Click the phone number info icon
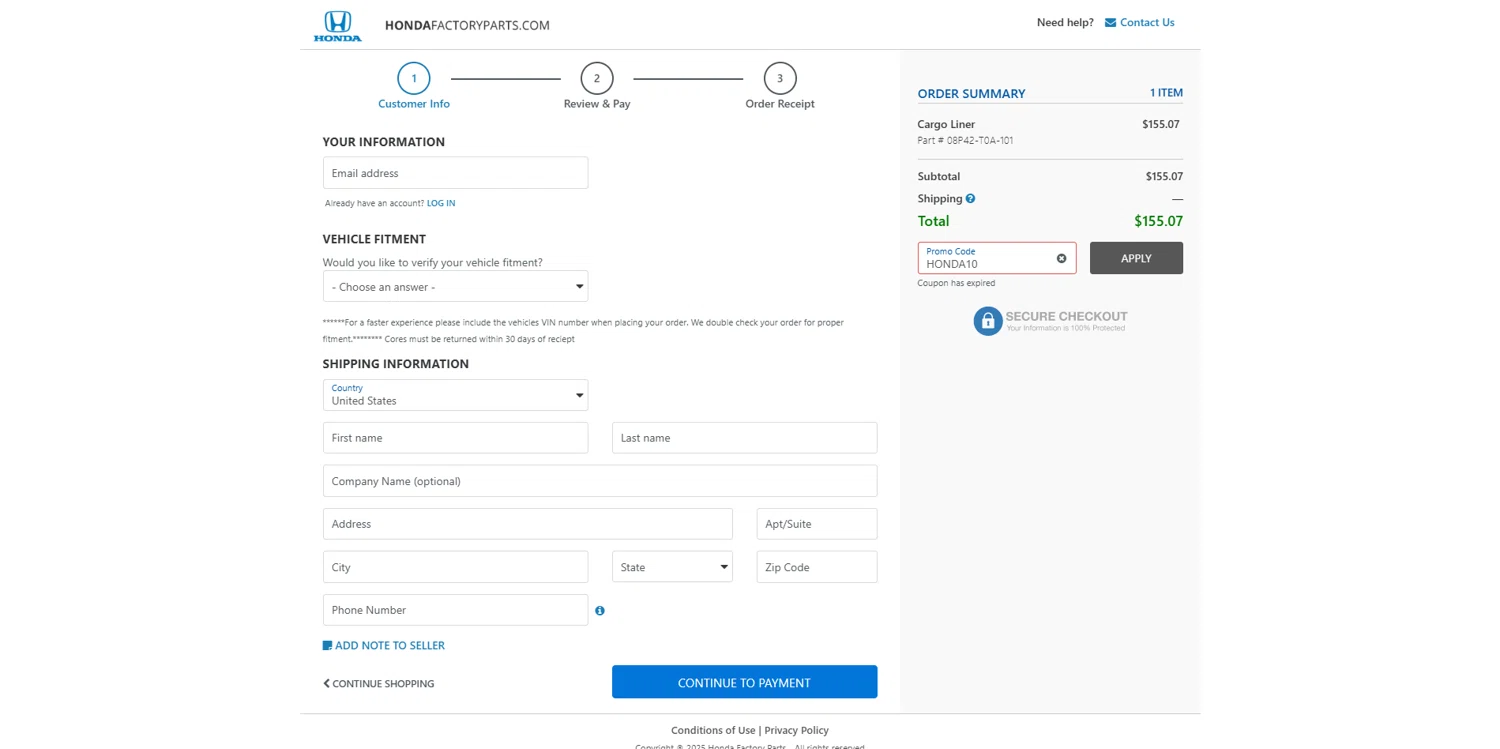The width and height of the screenshot is (1500, 749). [x=600, y=611]
